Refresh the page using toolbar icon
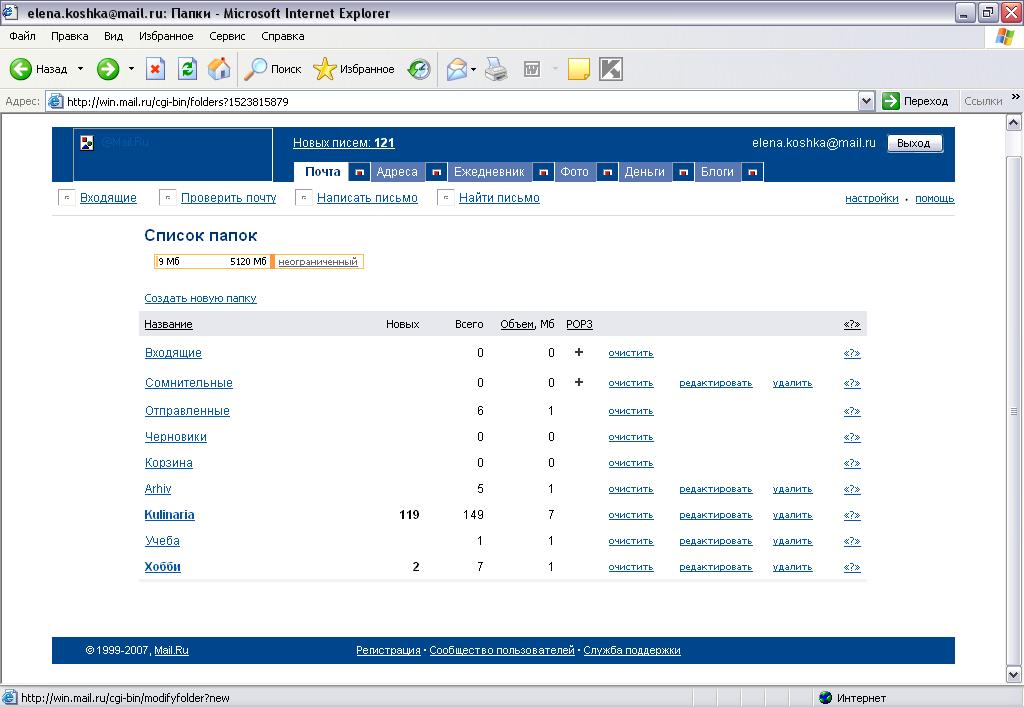1024x707 pixels. pyautogui.click(x=187, y=69)
